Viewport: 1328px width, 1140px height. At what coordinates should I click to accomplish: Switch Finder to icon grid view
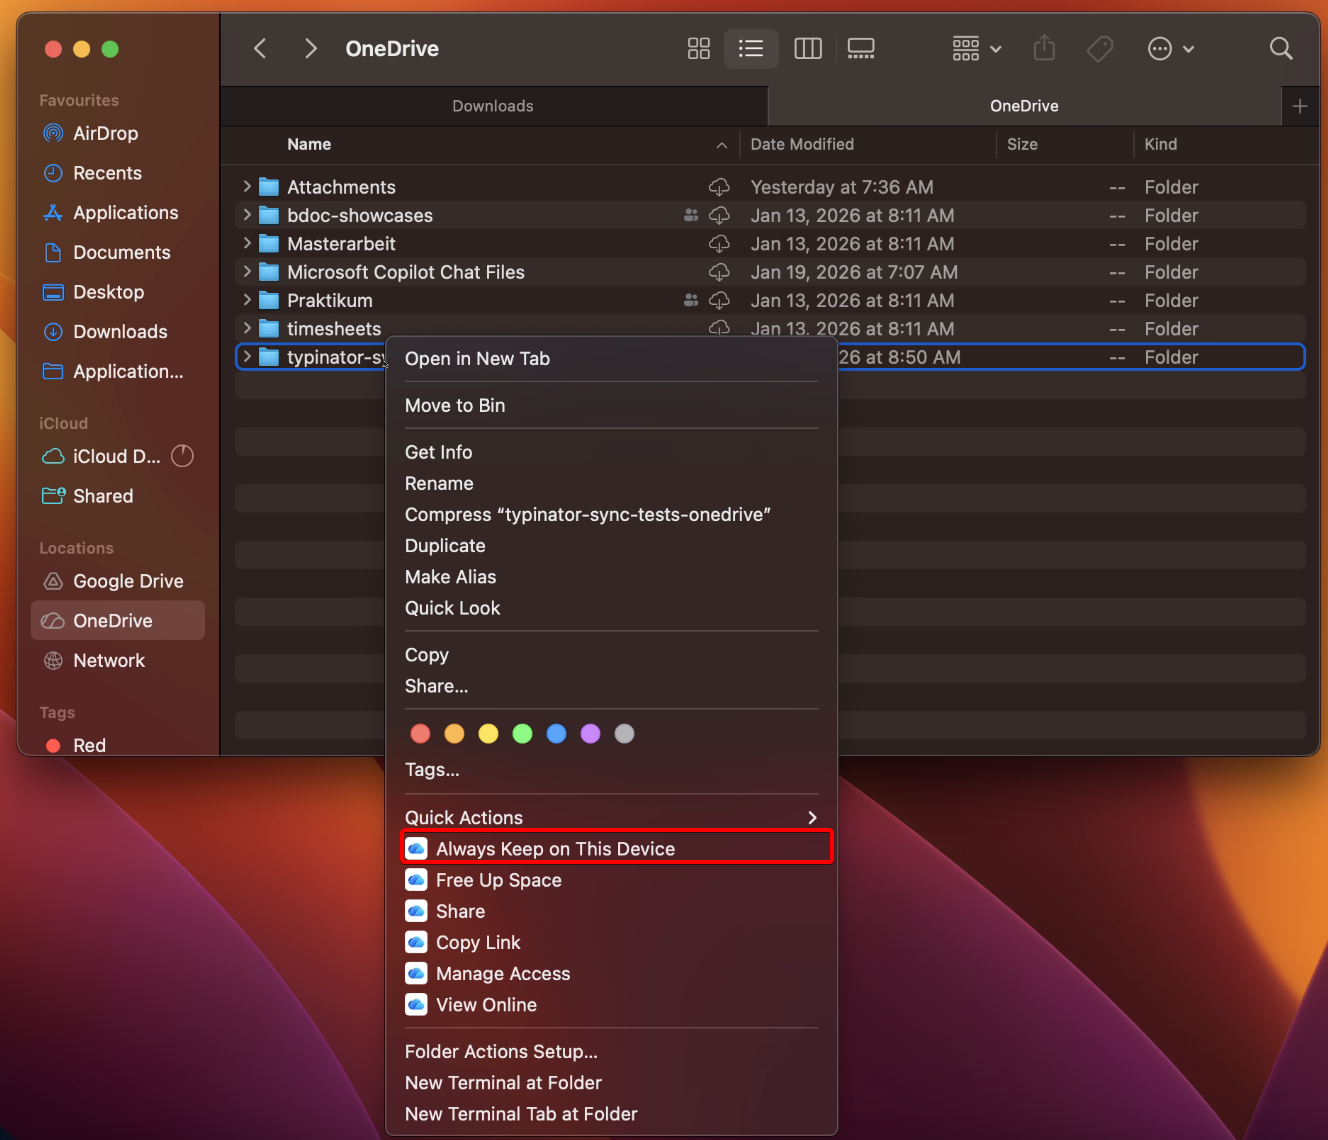(698, 48)
